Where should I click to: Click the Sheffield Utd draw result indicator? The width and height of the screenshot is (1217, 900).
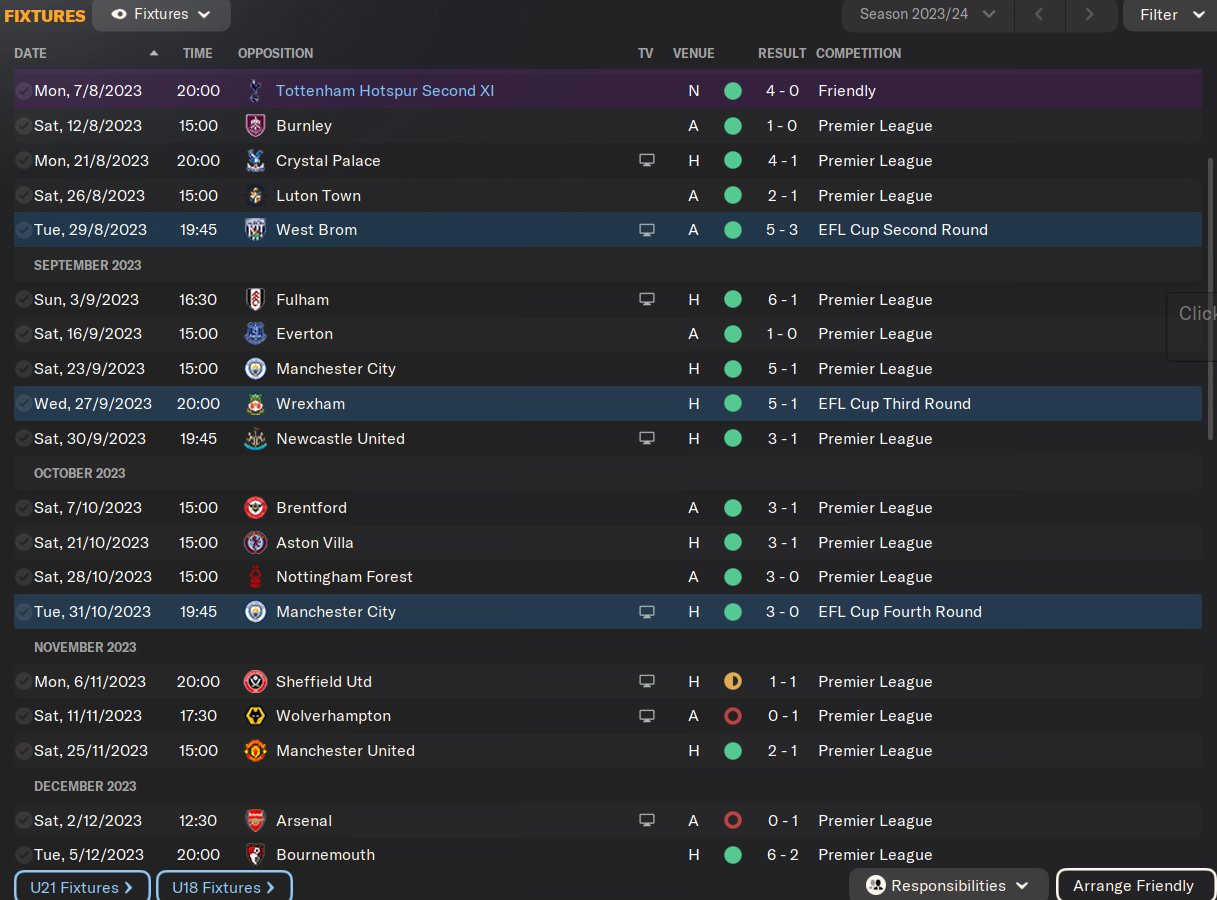tap(733, 682)
